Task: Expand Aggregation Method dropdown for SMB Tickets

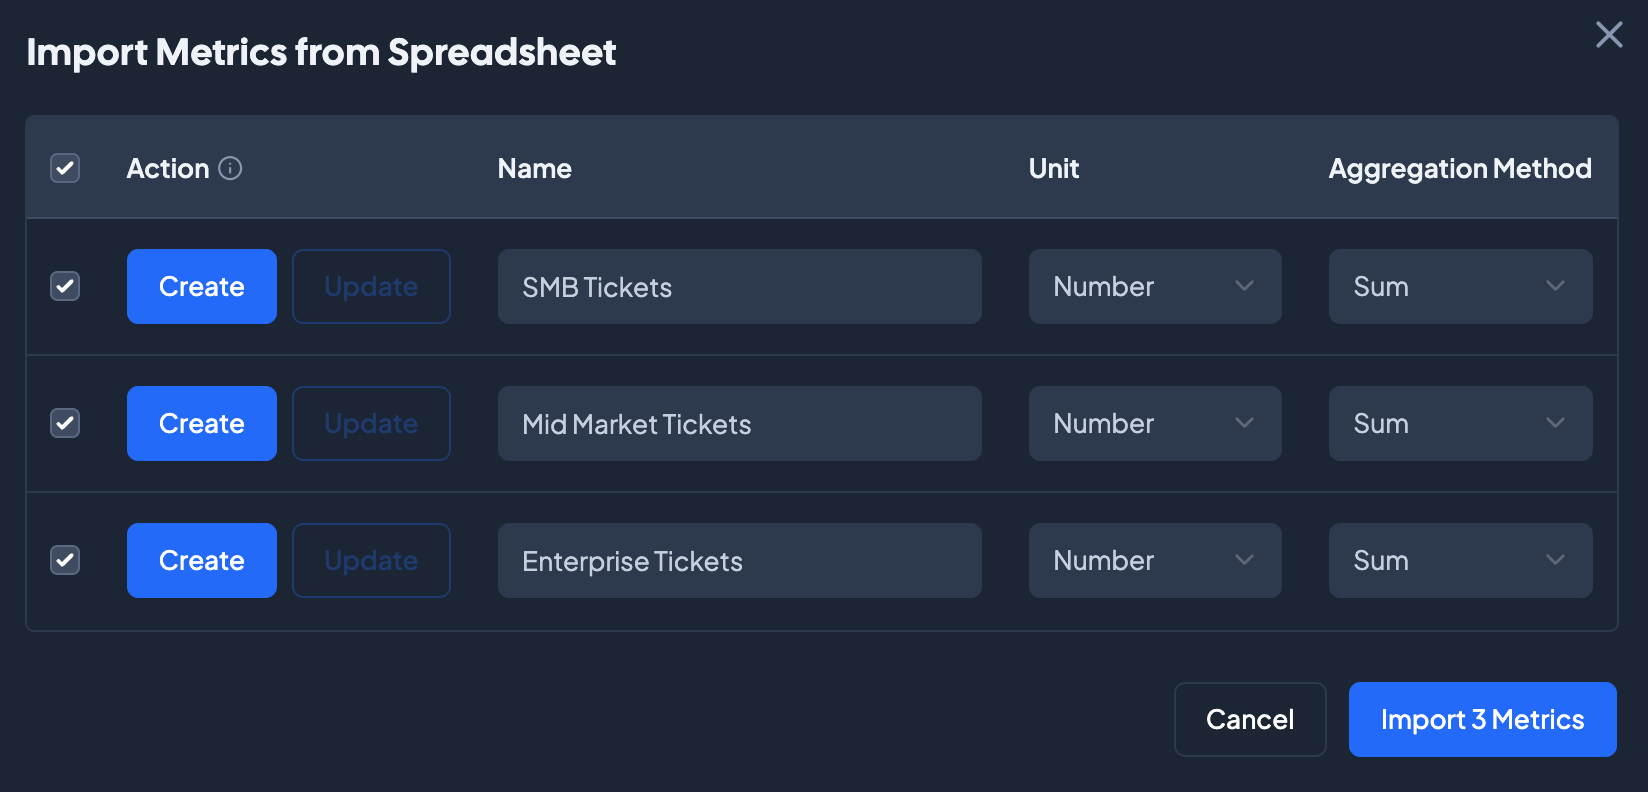Action: pos(1459,286)
